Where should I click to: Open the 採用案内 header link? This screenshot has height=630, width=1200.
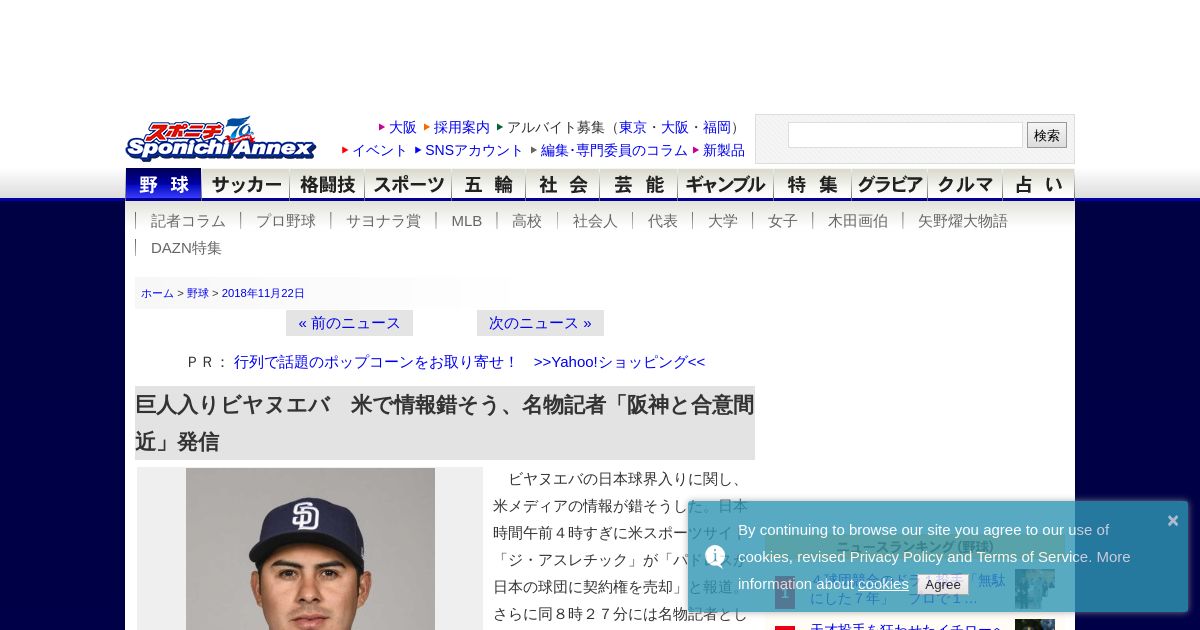click(x=462, y=127)
